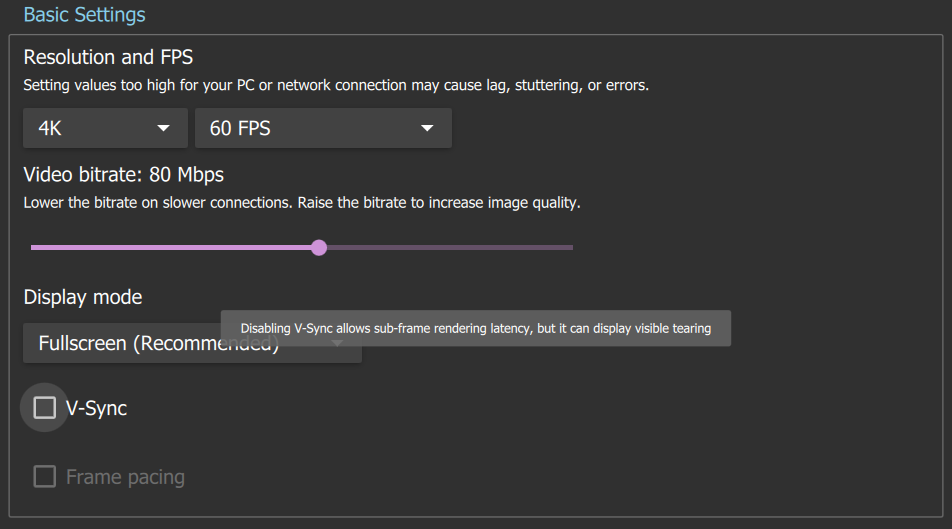Click the V-Sync label text
952x529 pixels.
pos(96,408)
